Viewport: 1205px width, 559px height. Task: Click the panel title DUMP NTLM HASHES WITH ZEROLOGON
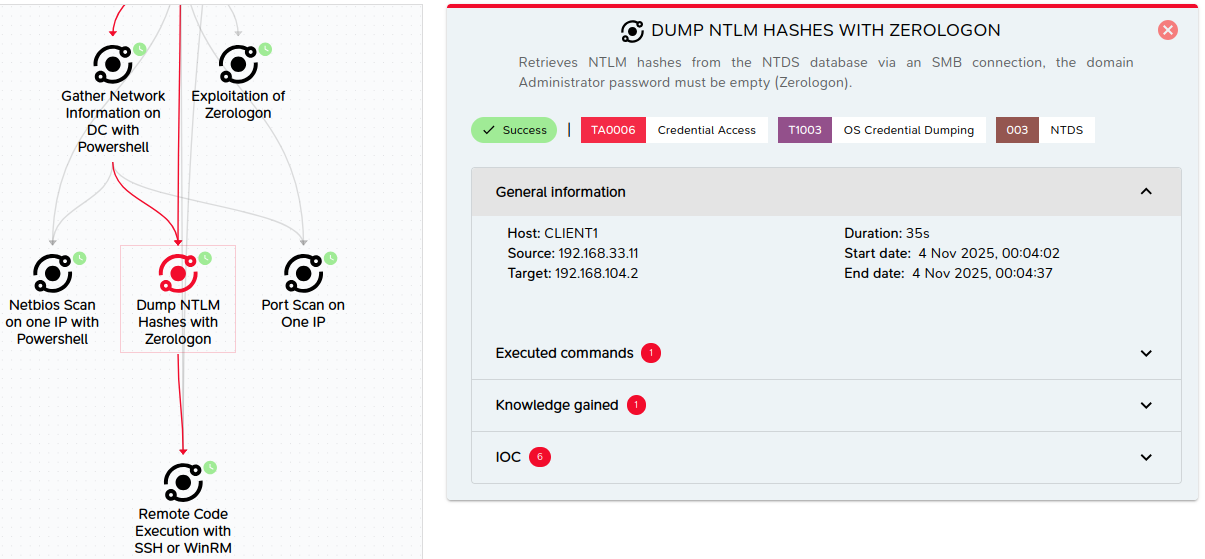click(x=826, y=31)
